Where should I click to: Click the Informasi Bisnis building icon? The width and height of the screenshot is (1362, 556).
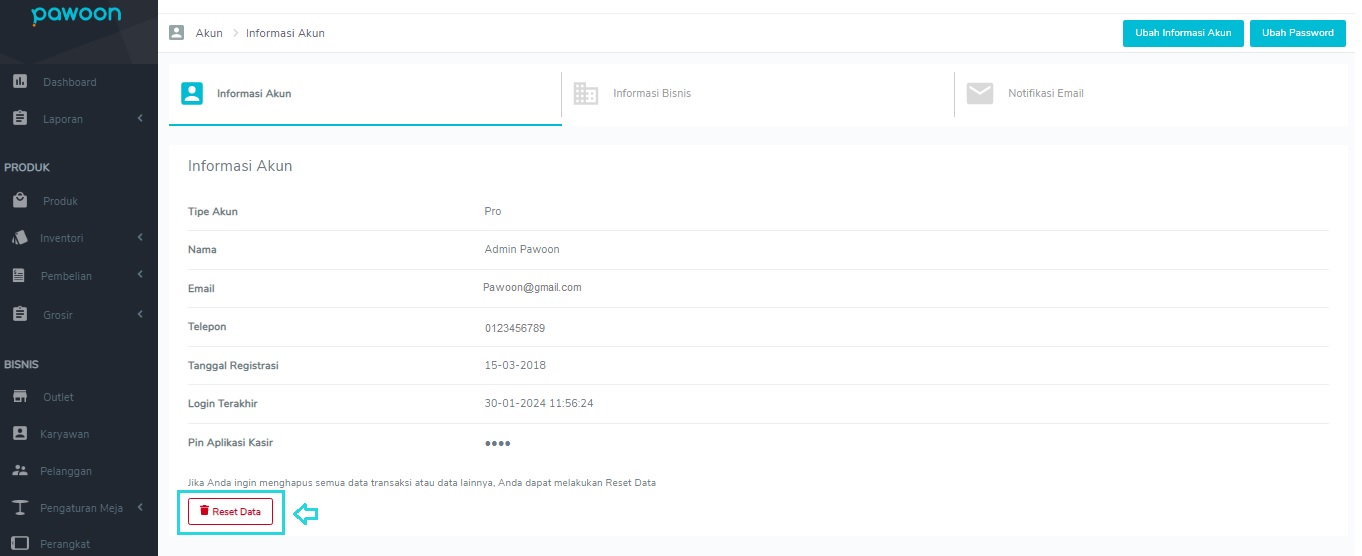[586, 93]
